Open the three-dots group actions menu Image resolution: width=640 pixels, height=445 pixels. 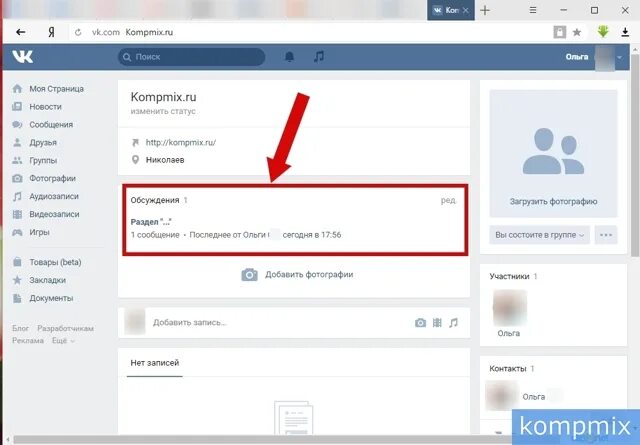(606, 235)
